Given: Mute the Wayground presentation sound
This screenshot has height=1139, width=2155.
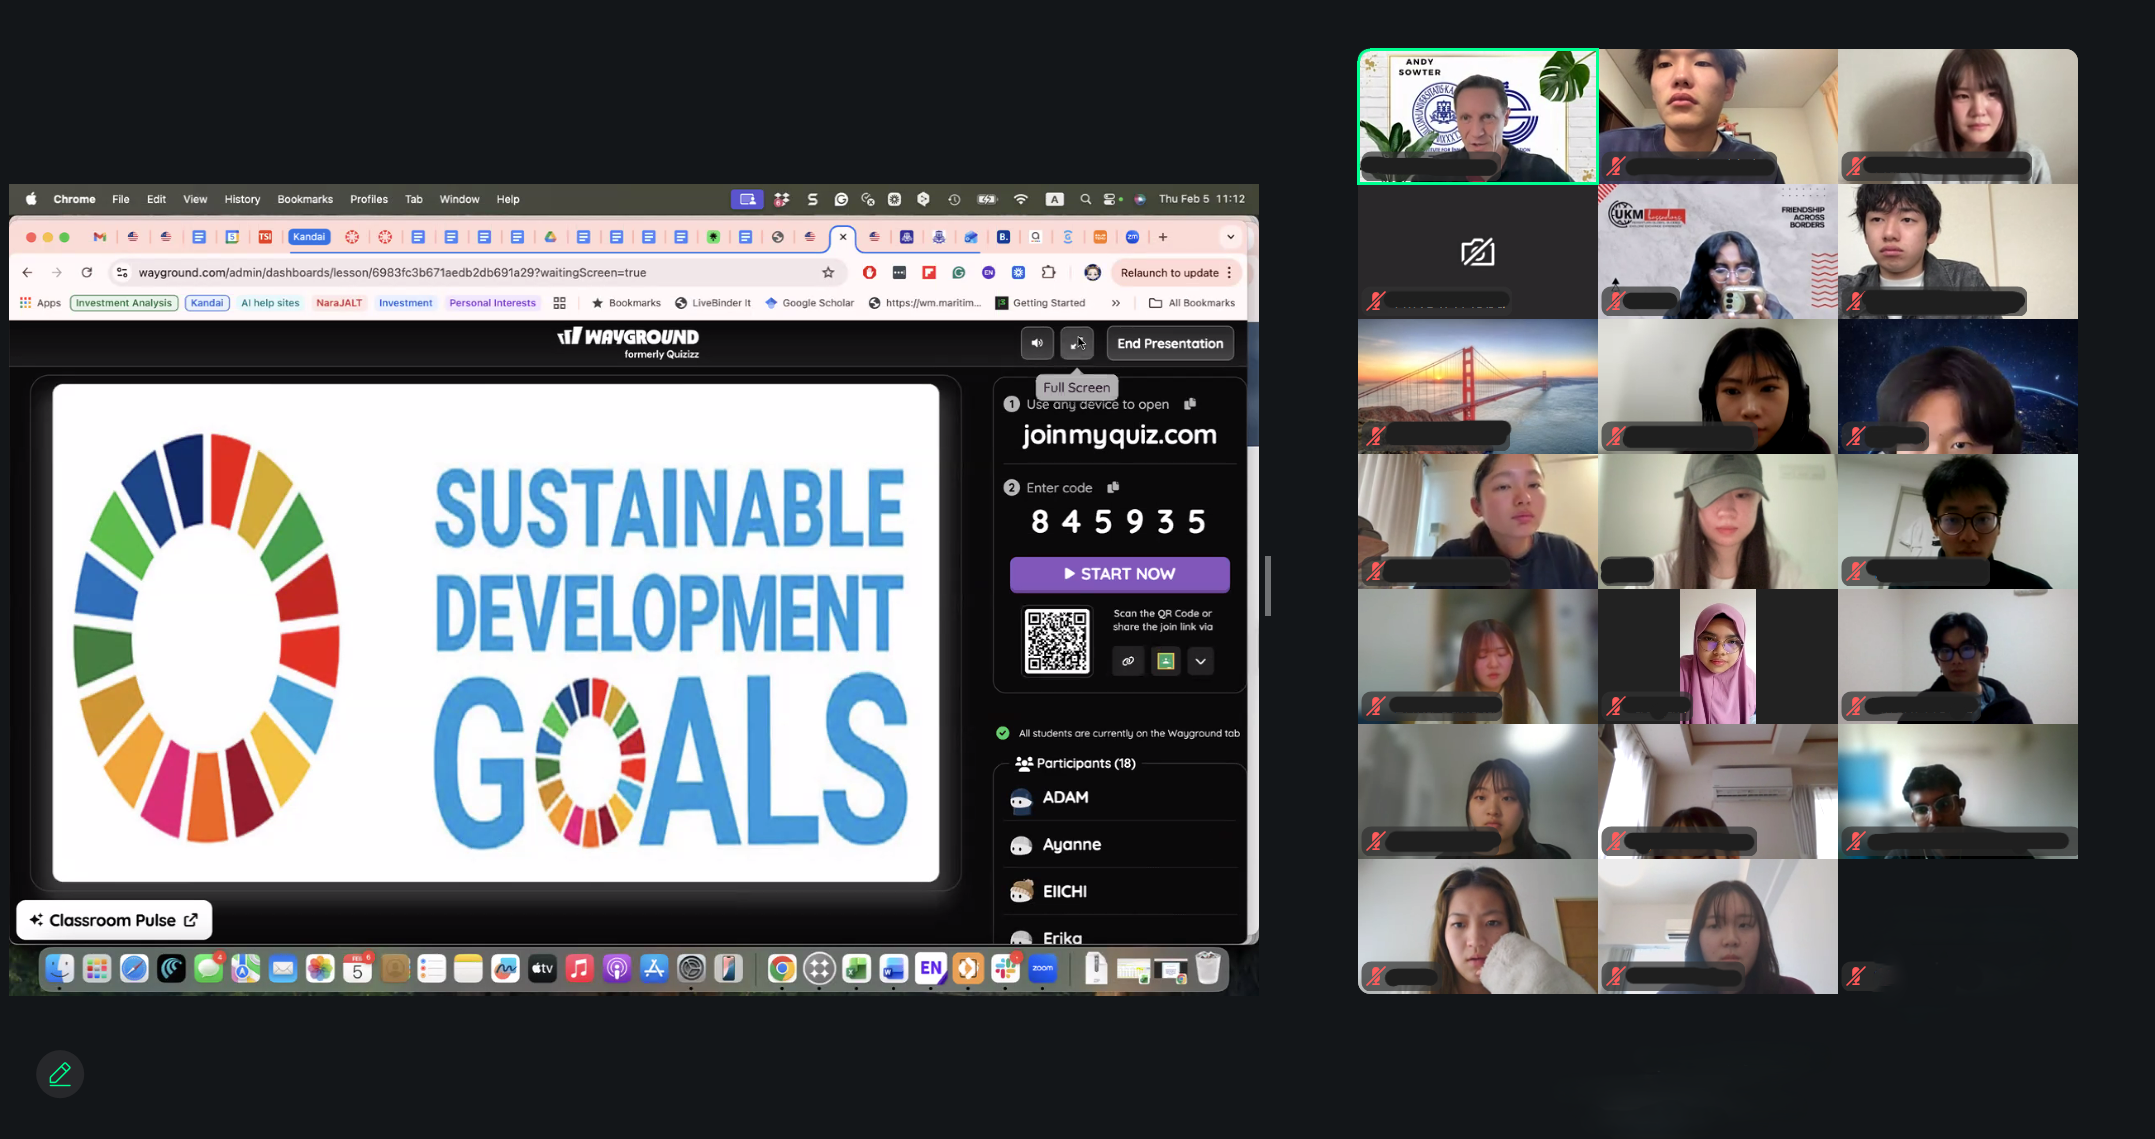Looking at the screenshot, I should (1037, 343).
